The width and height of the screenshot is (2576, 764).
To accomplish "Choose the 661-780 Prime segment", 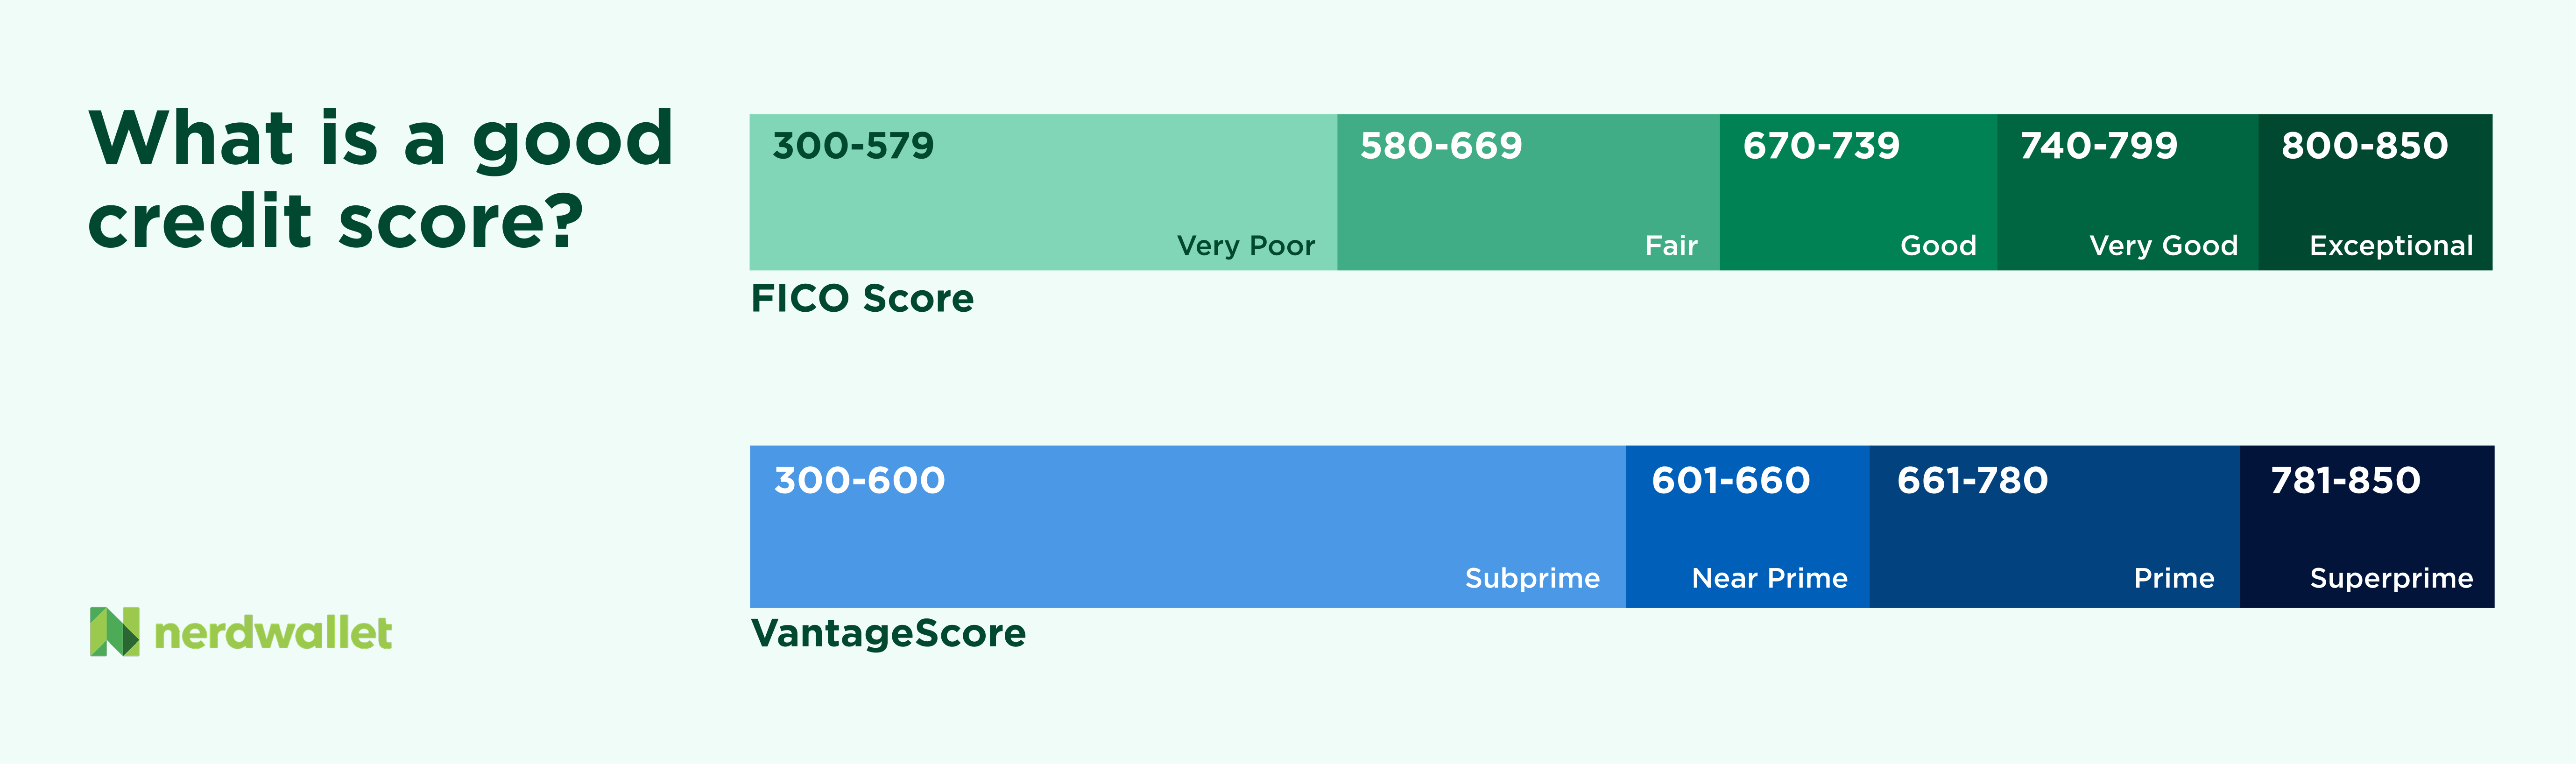I will (2053, 527).
